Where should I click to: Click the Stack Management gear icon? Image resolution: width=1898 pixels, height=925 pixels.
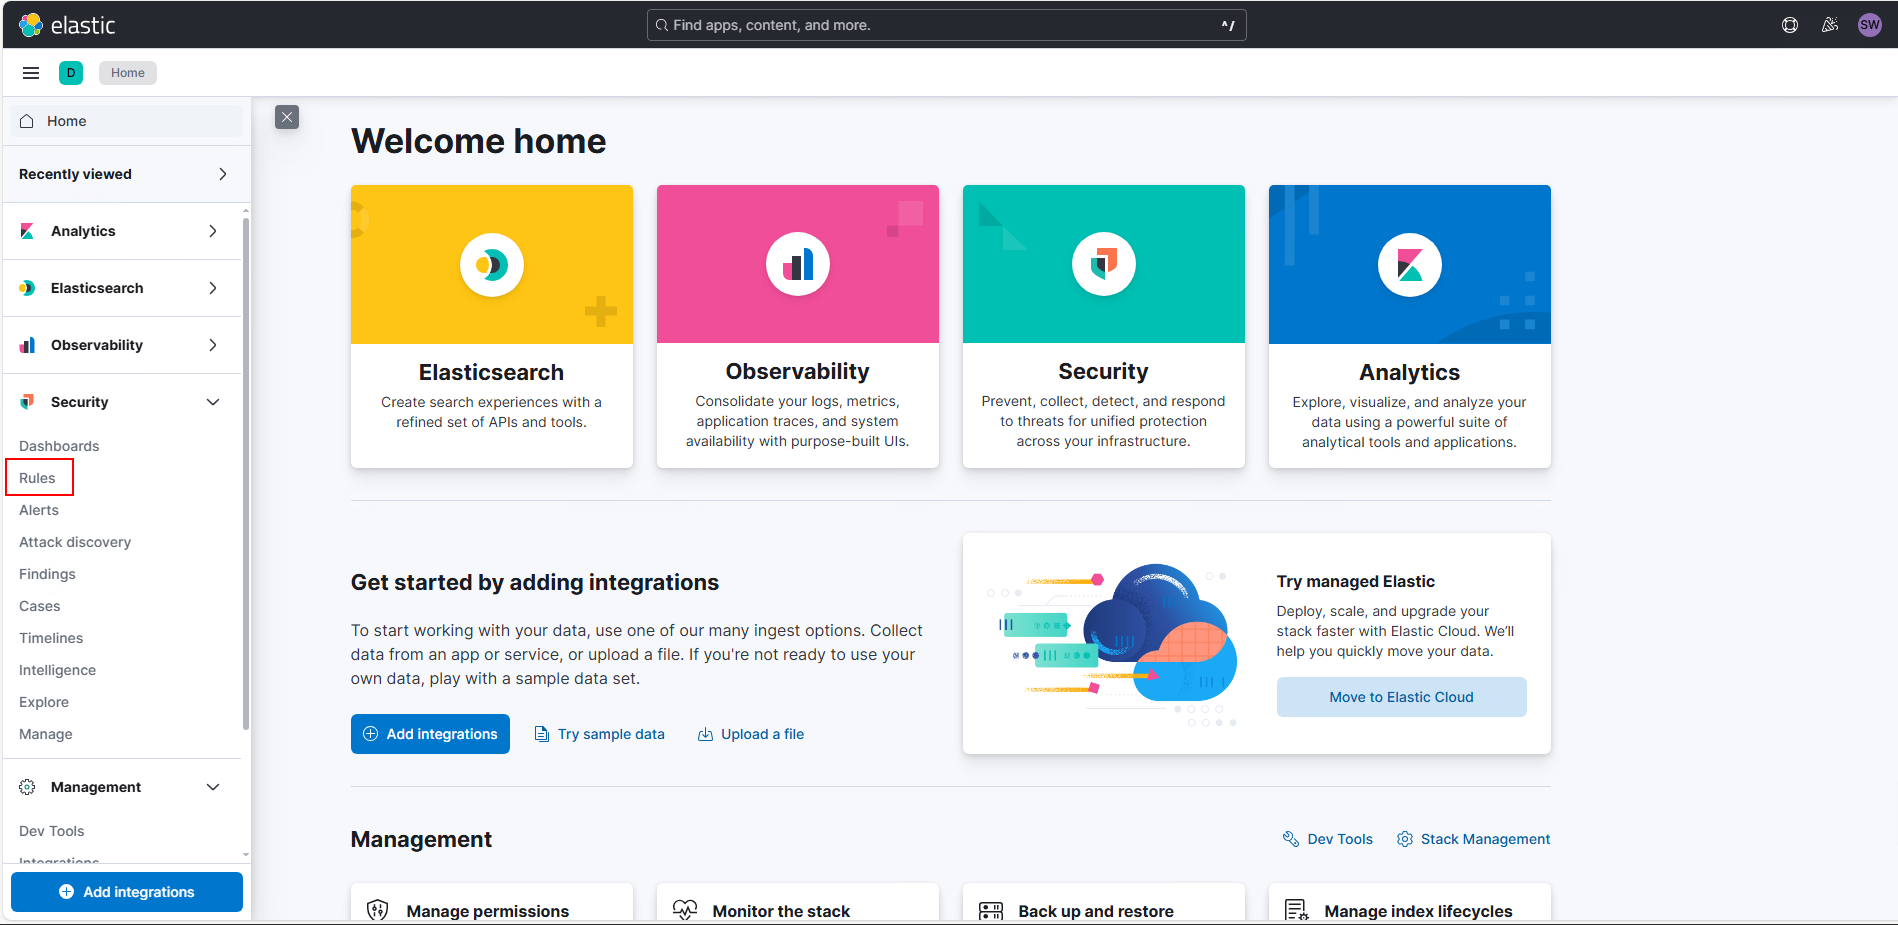(x=1405, y=839)
